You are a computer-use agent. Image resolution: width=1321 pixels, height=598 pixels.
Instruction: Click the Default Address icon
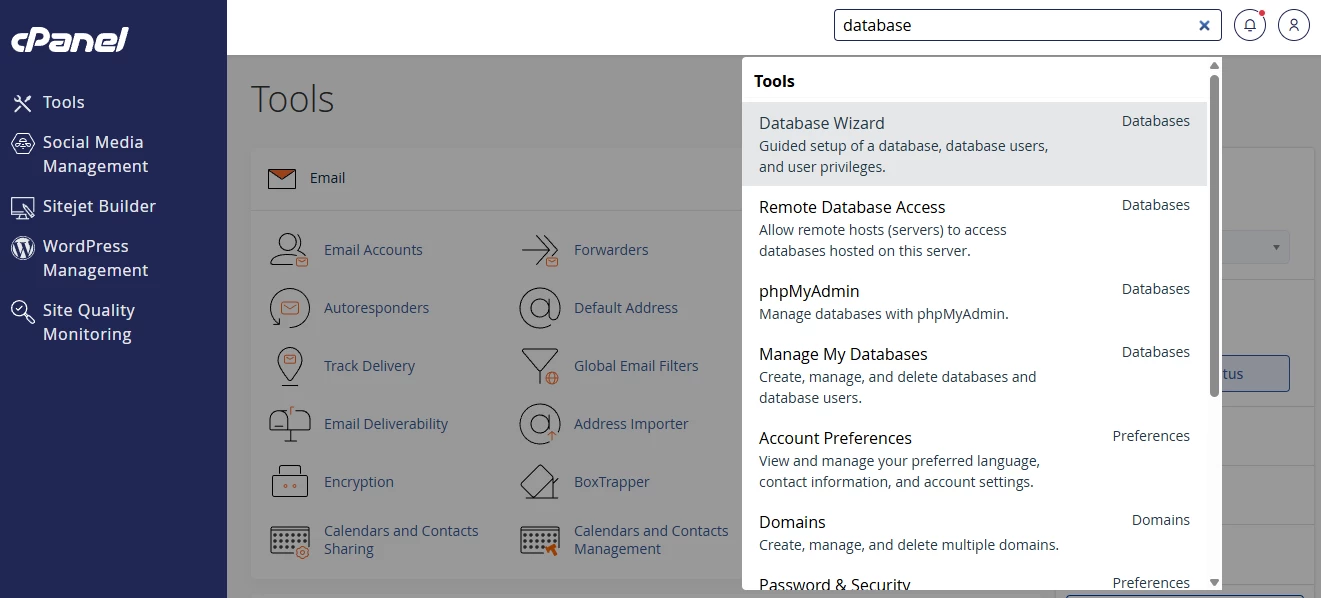coord(625,307)
